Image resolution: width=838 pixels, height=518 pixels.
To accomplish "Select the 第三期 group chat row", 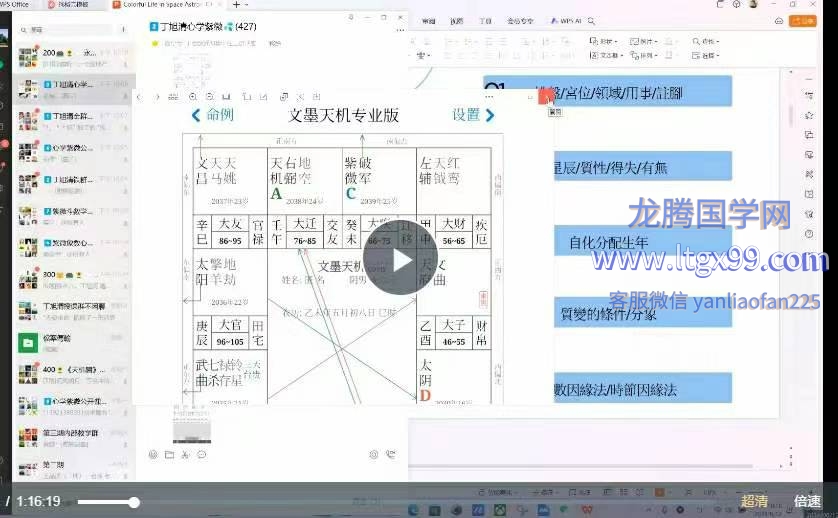I will coord(73,437).
